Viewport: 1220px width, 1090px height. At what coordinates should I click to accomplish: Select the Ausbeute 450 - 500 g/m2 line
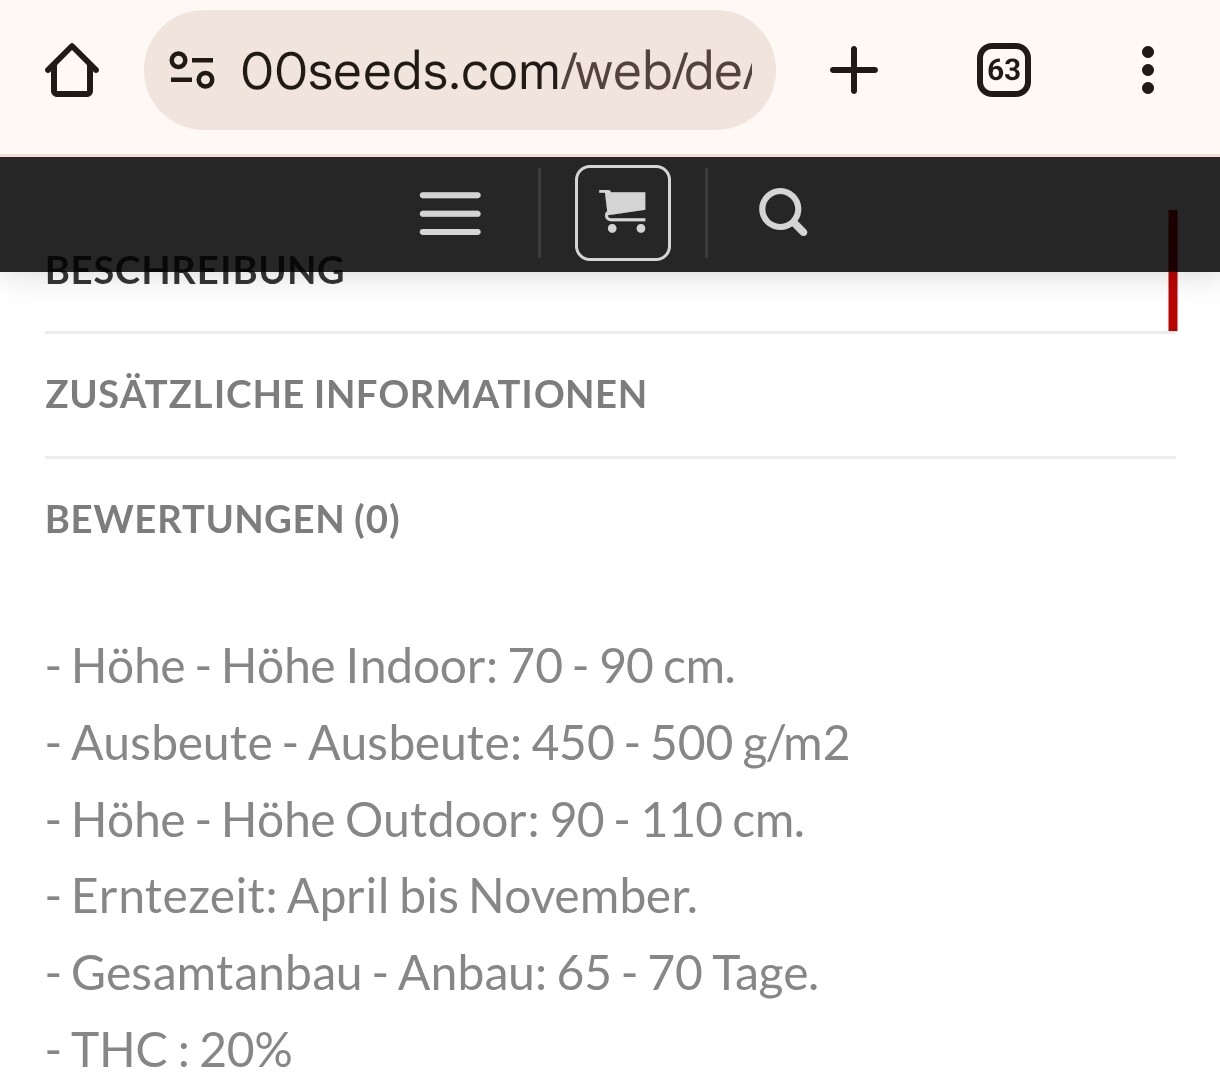coord(447,744)
